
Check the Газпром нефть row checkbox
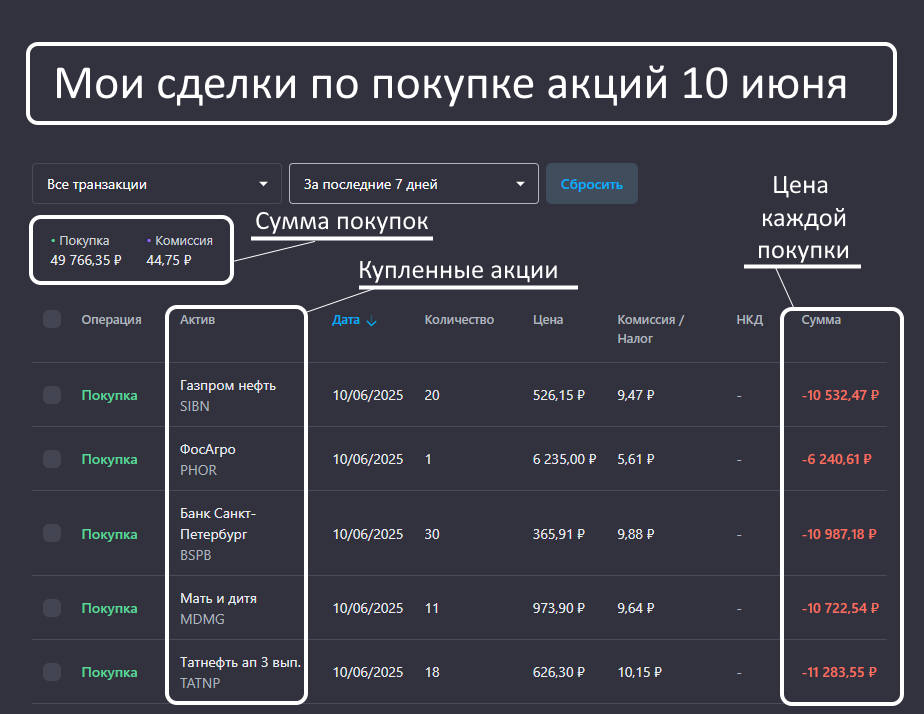52,395
